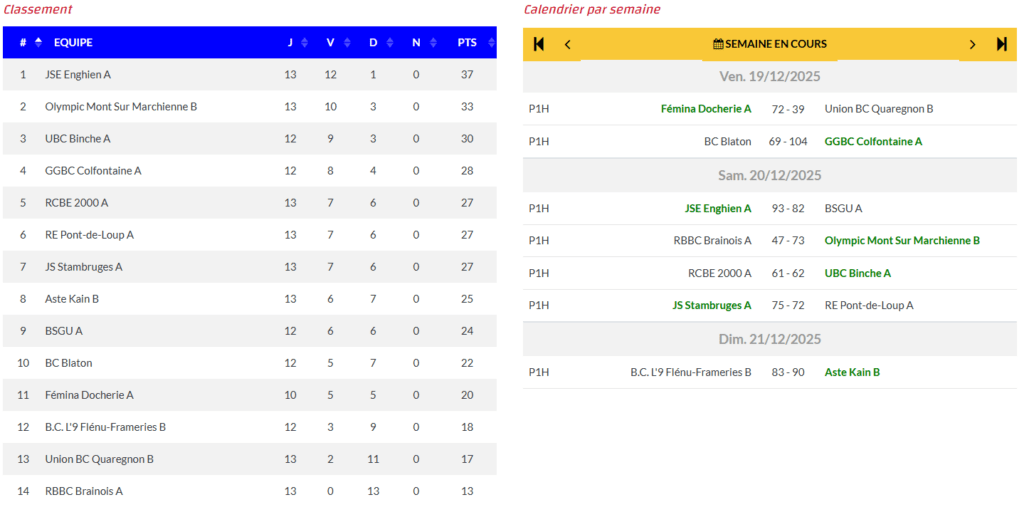The width and height of the screenshot is (1024, 517).
Task: Click GGBC Colfontaine A in calendar
Action: tap(872, 142)
